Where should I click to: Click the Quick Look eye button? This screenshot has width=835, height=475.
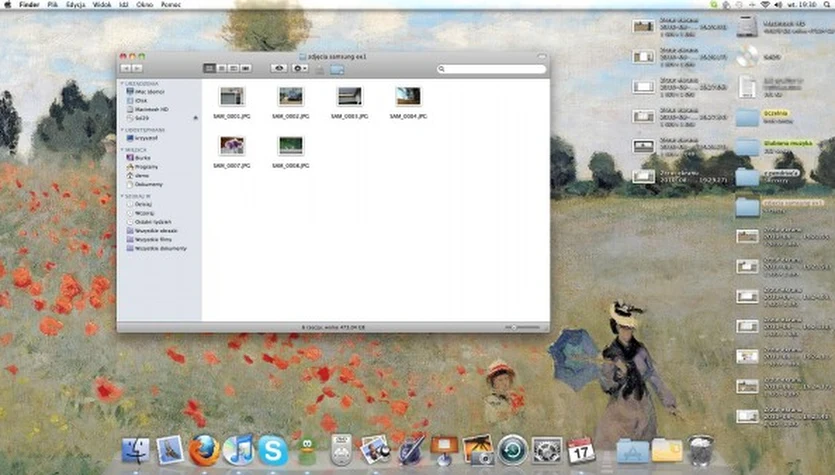(x=278, y=68)
